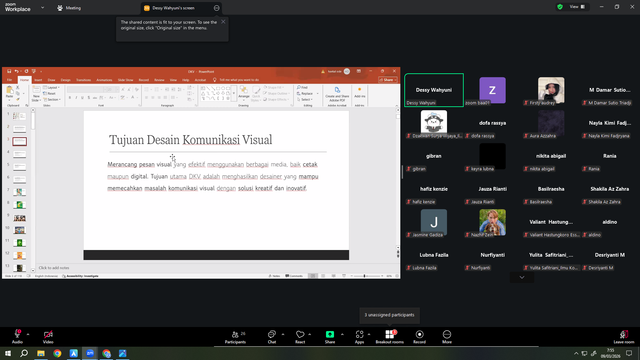Click the Find button in Editing group
Viewport: 640px width, 360px height.
tap(302, 88)
